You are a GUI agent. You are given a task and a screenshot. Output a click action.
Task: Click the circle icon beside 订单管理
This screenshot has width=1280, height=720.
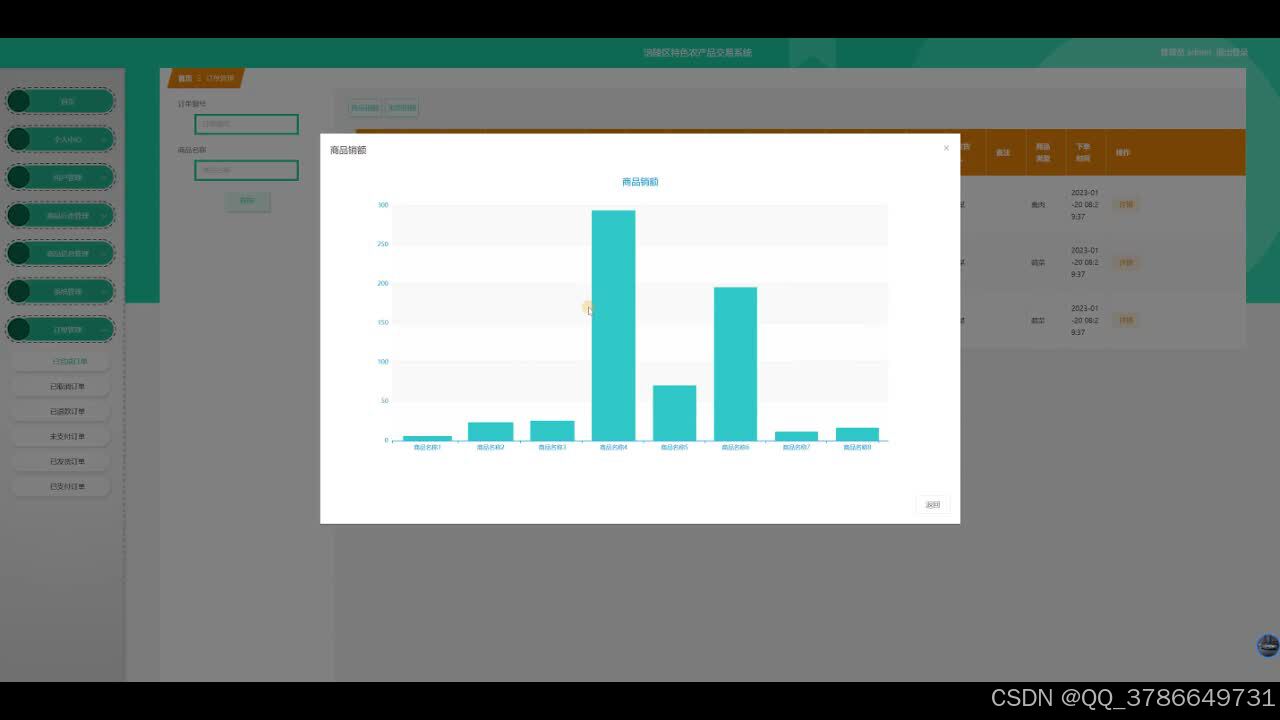coord(19,329)
